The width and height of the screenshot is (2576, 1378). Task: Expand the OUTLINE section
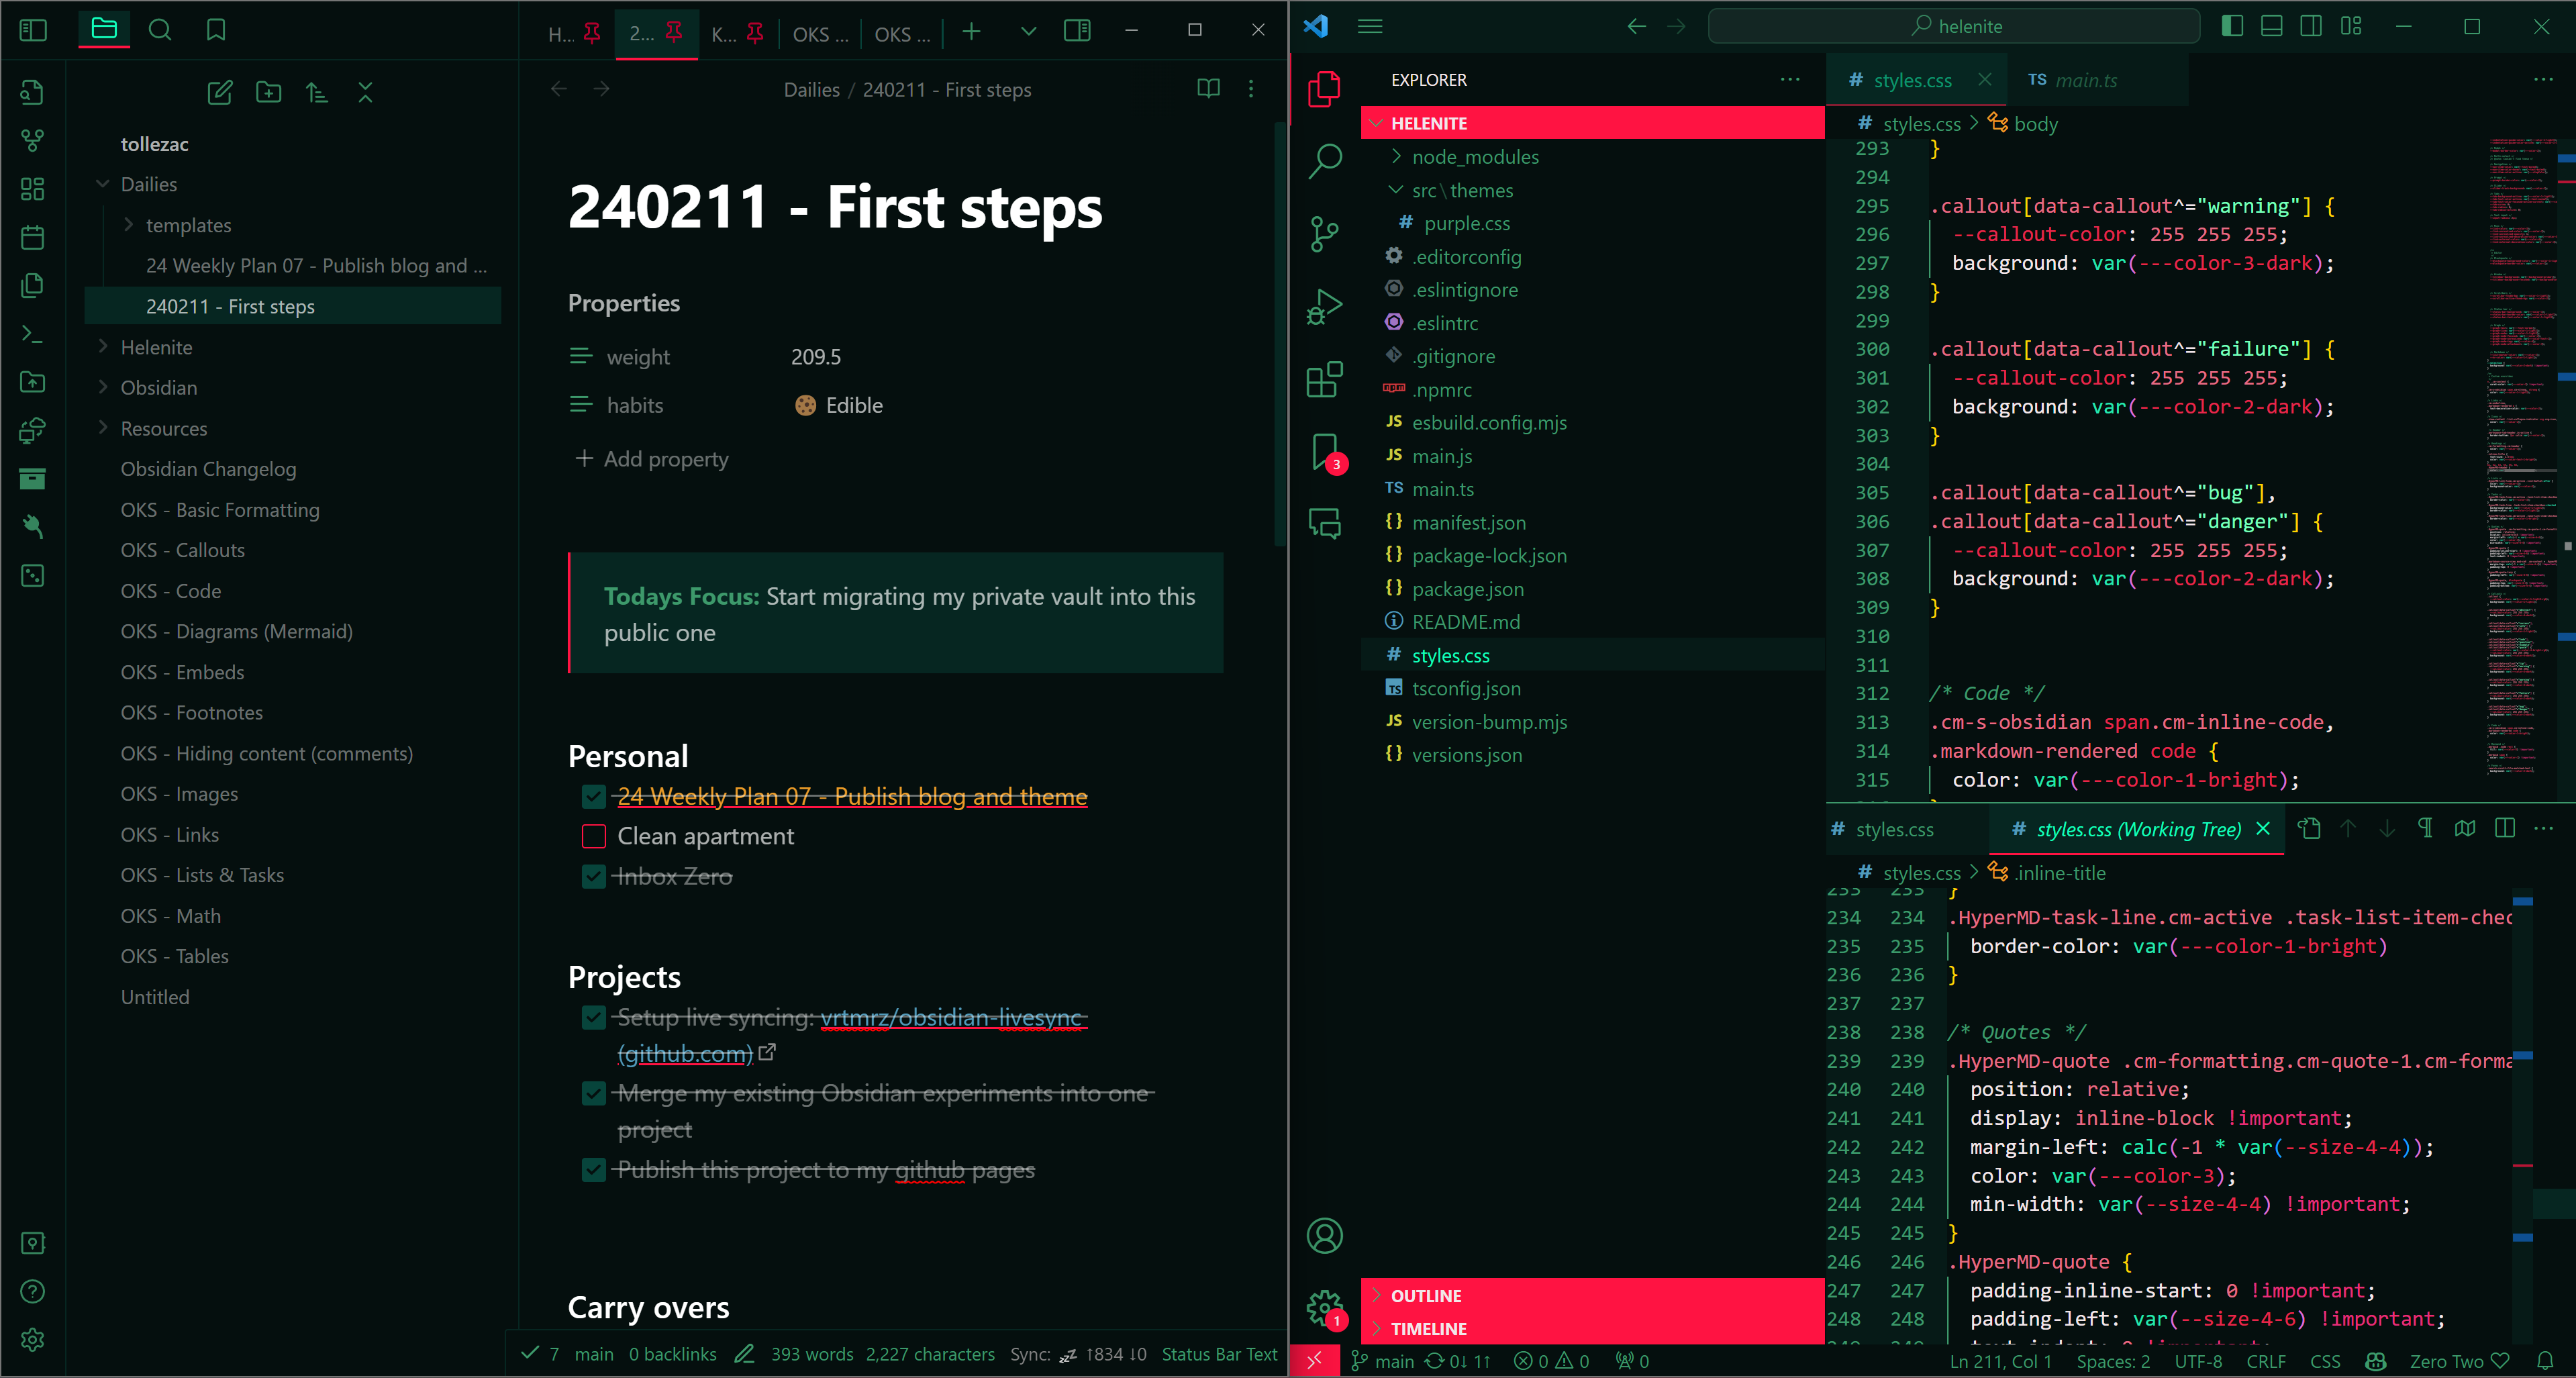(x=1592, y=1295)
